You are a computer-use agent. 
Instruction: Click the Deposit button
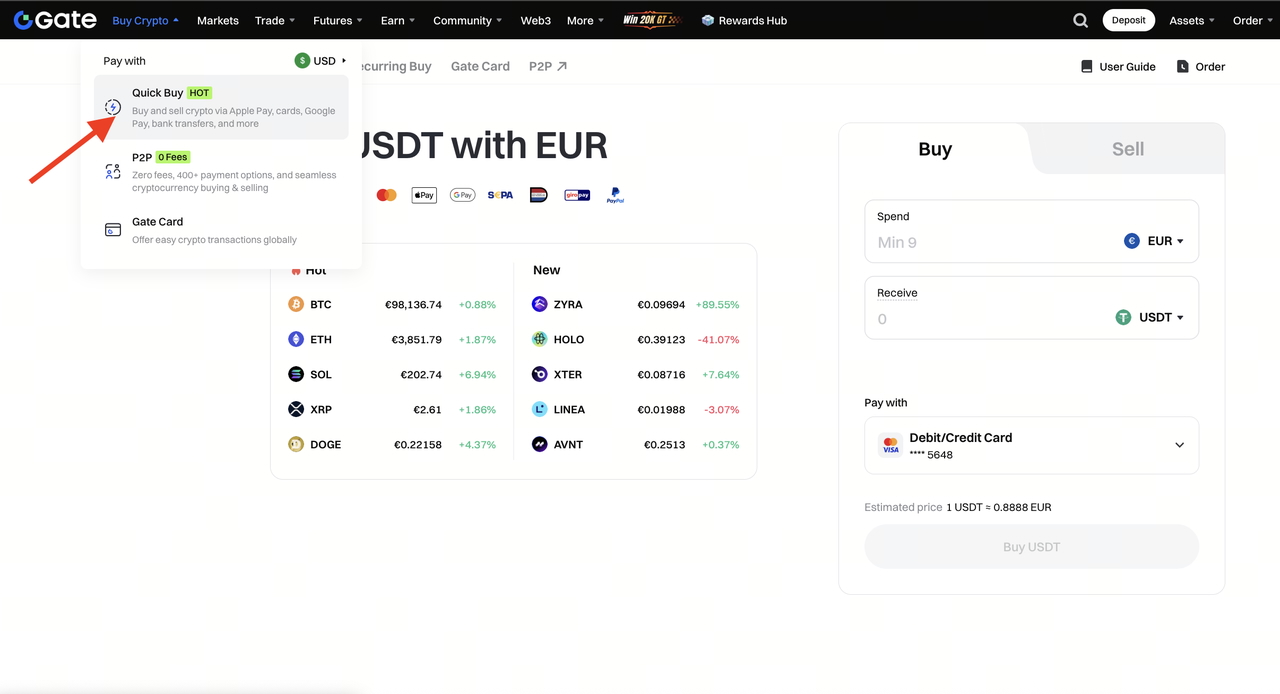[1128, 20]
